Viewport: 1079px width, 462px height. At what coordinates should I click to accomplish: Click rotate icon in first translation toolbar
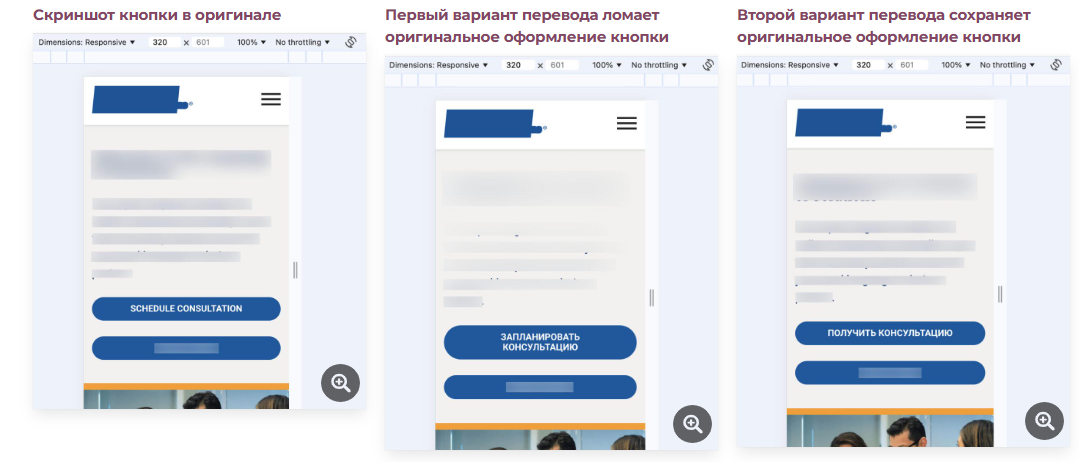(708, 65)
